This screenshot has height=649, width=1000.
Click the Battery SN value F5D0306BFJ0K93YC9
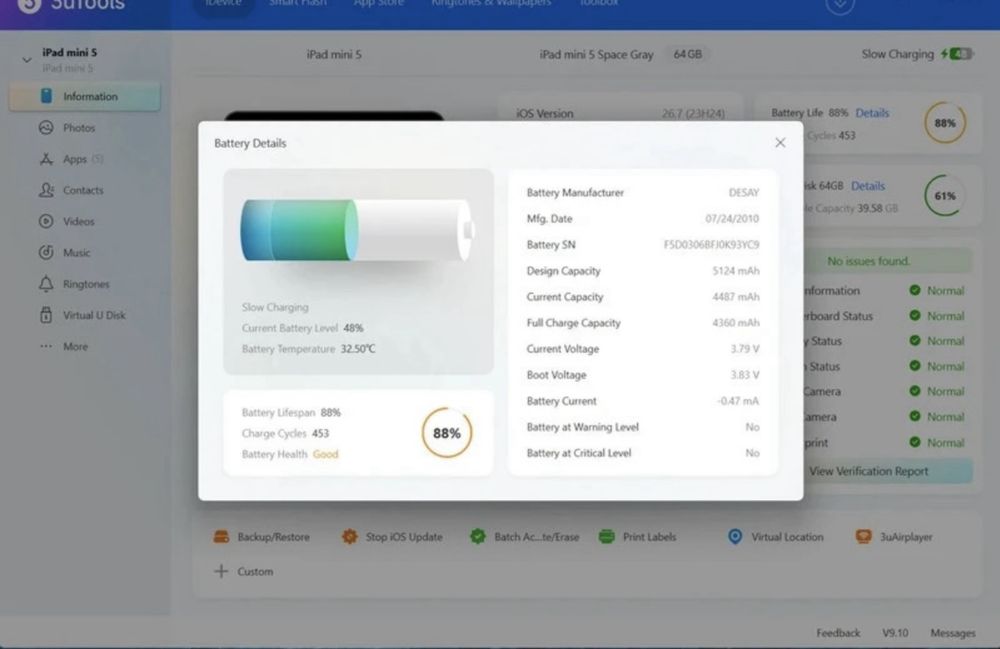[x=711, y=245]
